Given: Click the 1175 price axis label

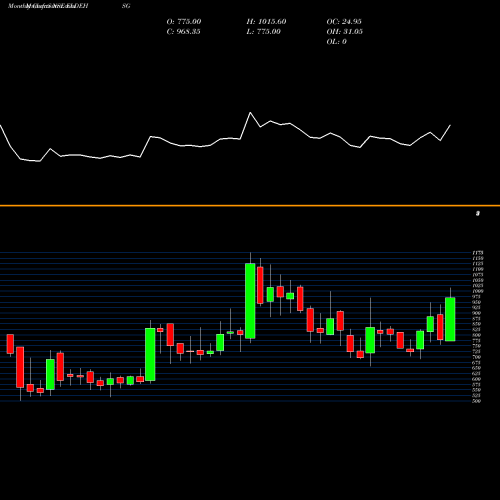Looking at the screenshot, I should [x=478, y=253].
